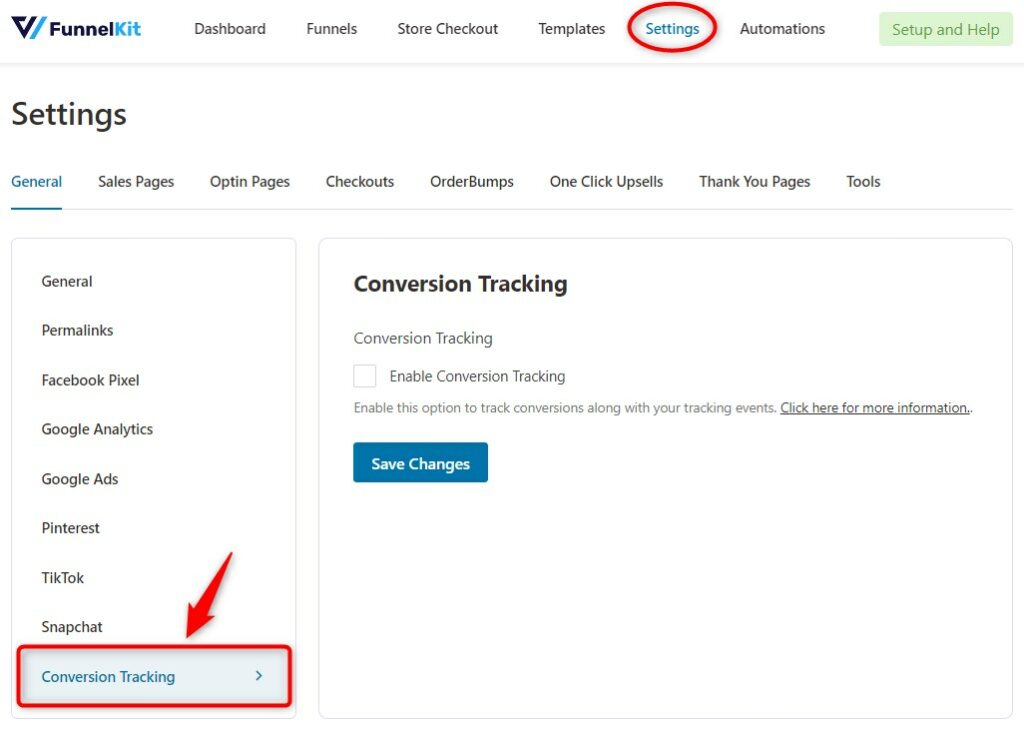1024x729 pixels.
Task: Click the Setup and Help button
Action: pyautogui.click(x=946, y=29)
